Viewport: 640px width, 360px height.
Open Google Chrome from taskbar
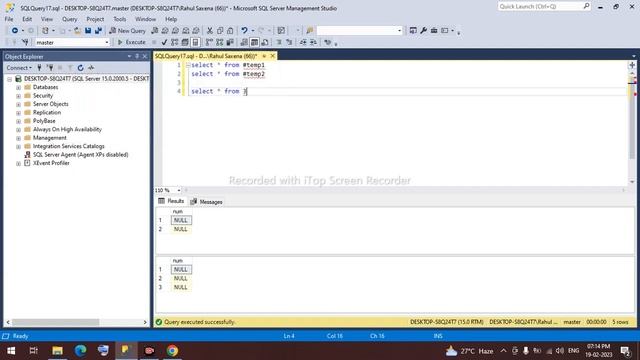point(172,351)
